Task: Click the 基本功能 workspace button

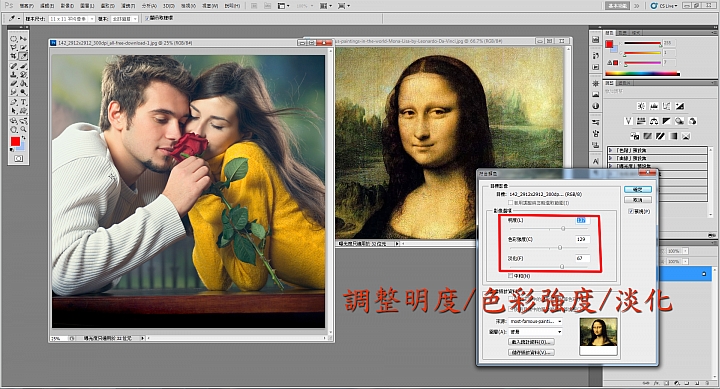Action: tap(617, 6)
